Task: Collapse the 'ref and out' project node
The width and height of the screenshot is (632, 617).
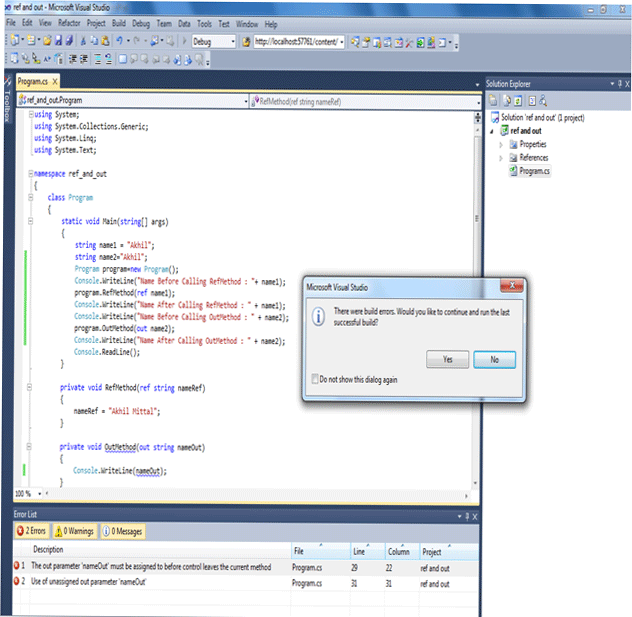Action: click(x=492, y=131)
